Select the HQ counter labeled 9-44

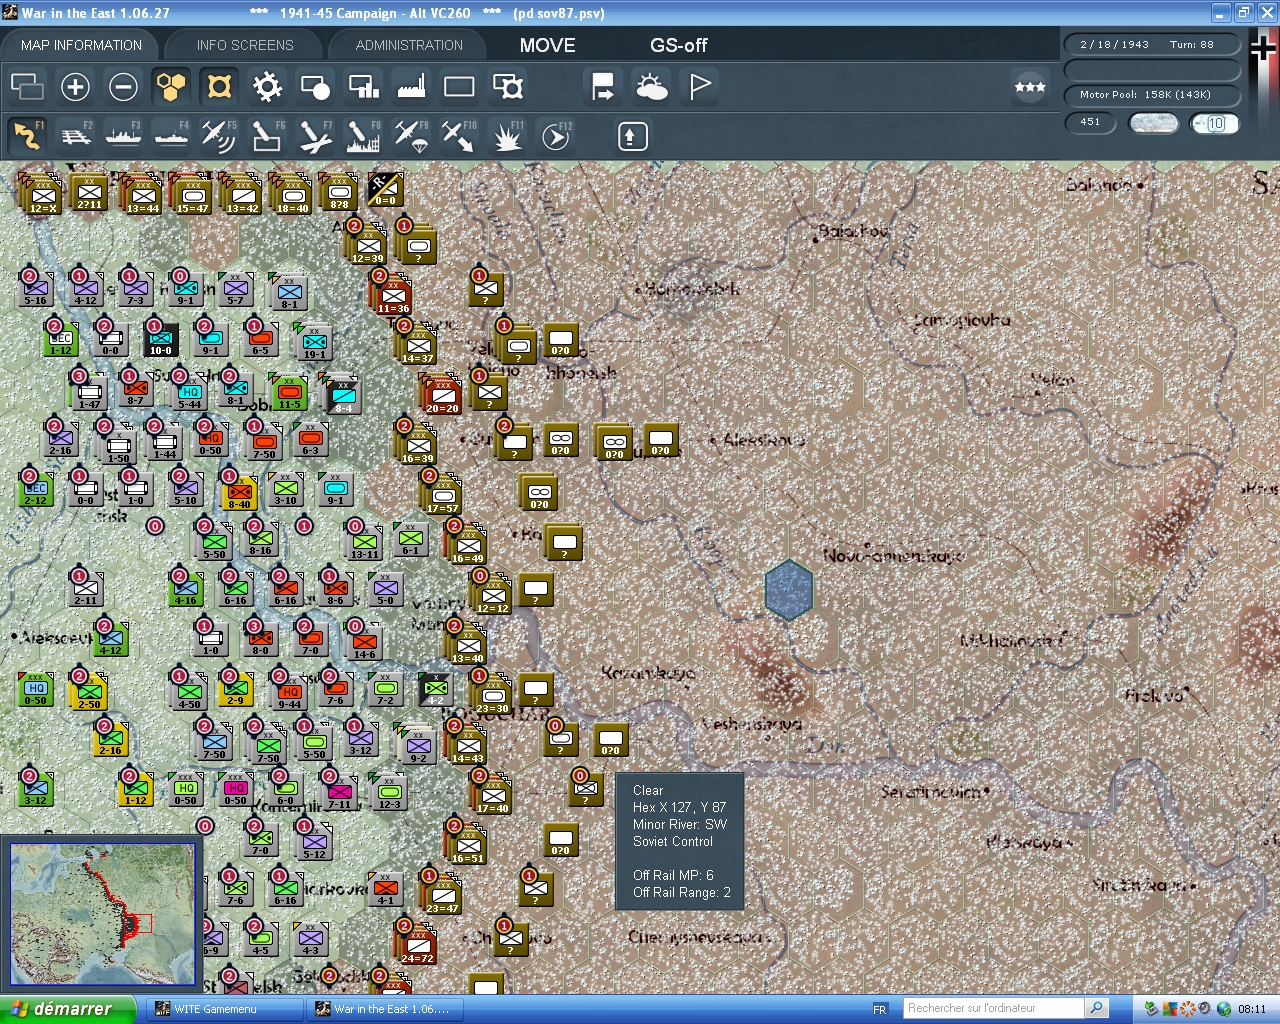[289, 691]
